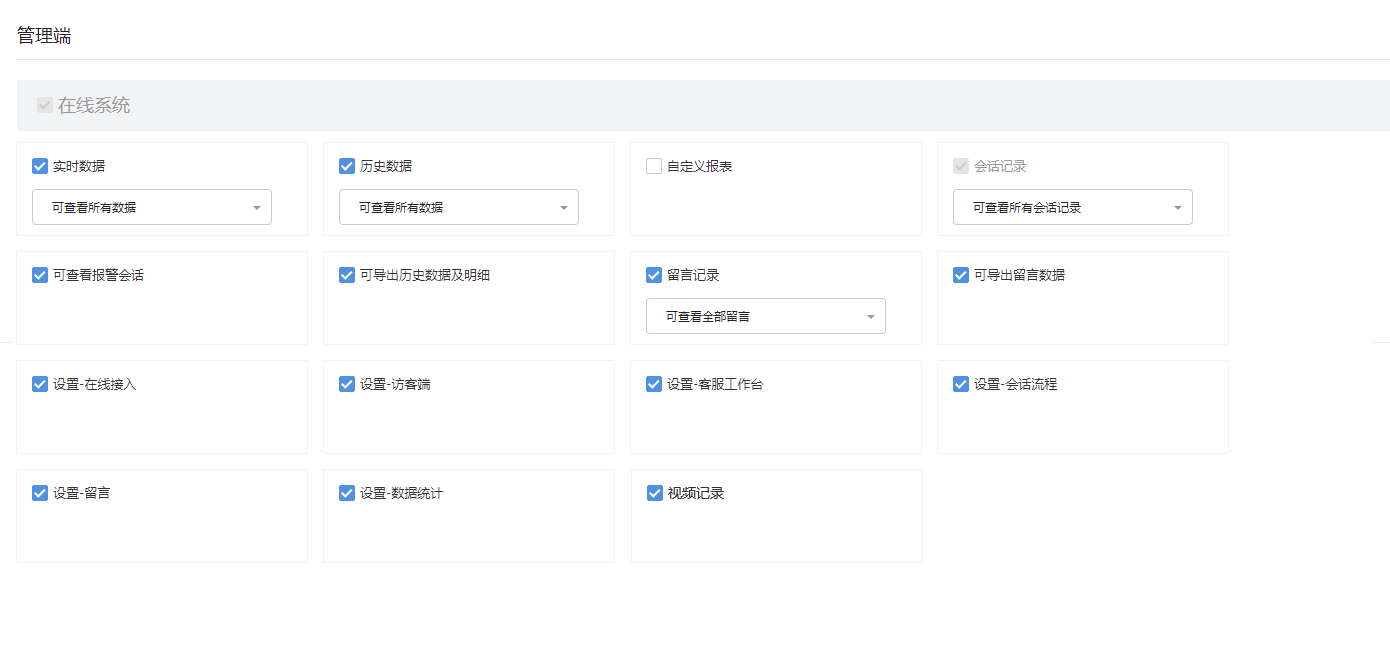Uncheck the 设置-留言 checkbox

coord(40,493)
